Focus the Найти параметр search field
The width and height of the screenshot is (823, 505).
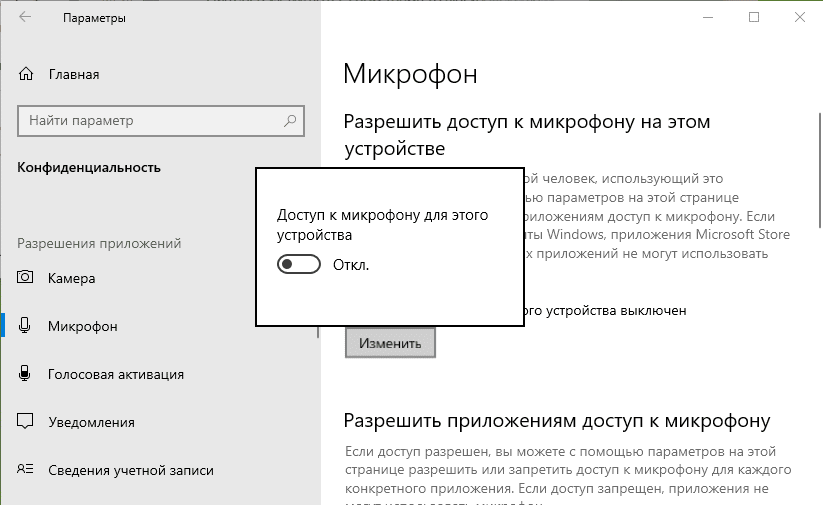[x=150, y=121]
